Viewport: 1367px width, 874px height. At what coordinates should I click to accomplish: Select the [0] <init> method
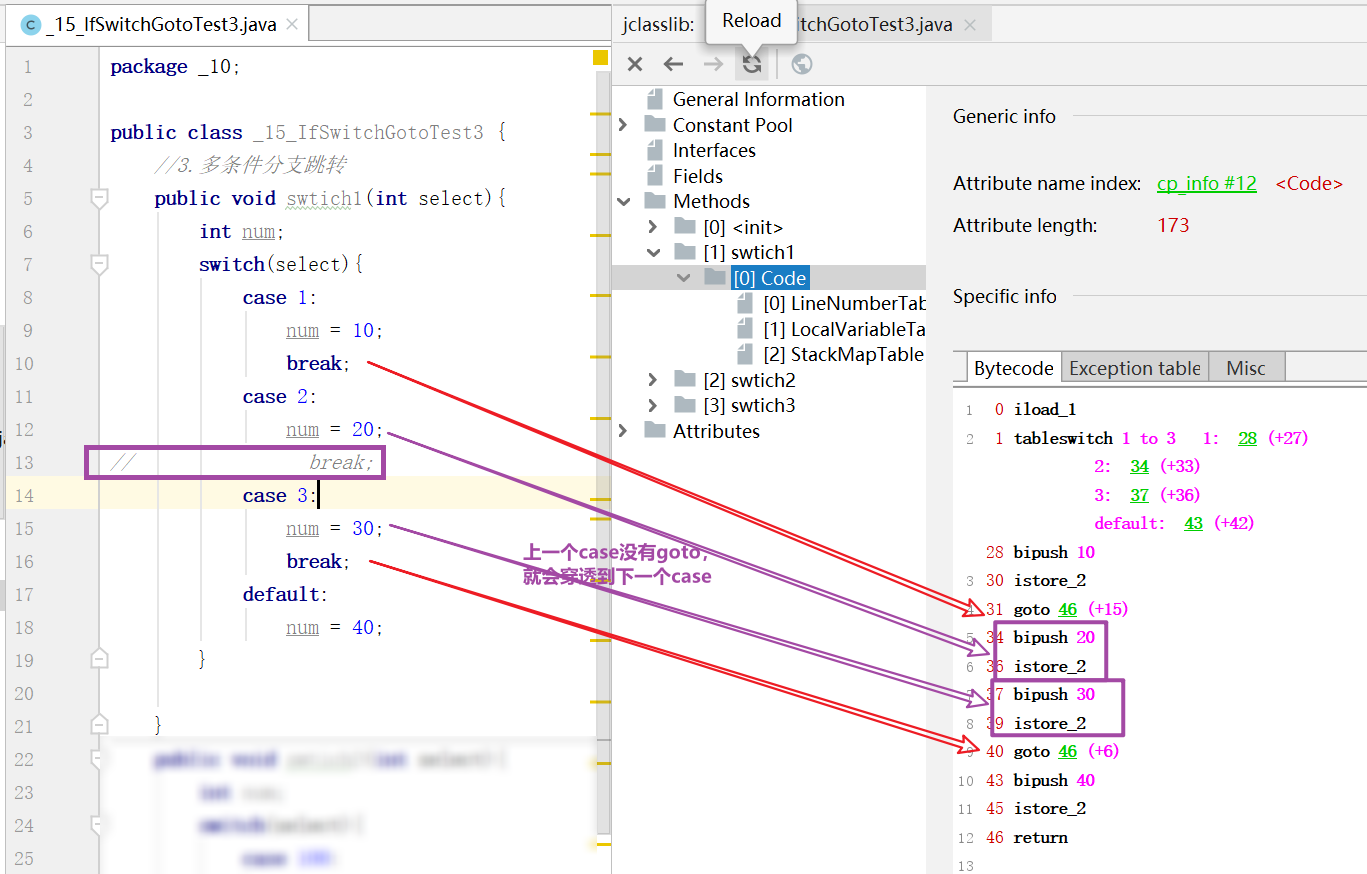pos(743,227)
